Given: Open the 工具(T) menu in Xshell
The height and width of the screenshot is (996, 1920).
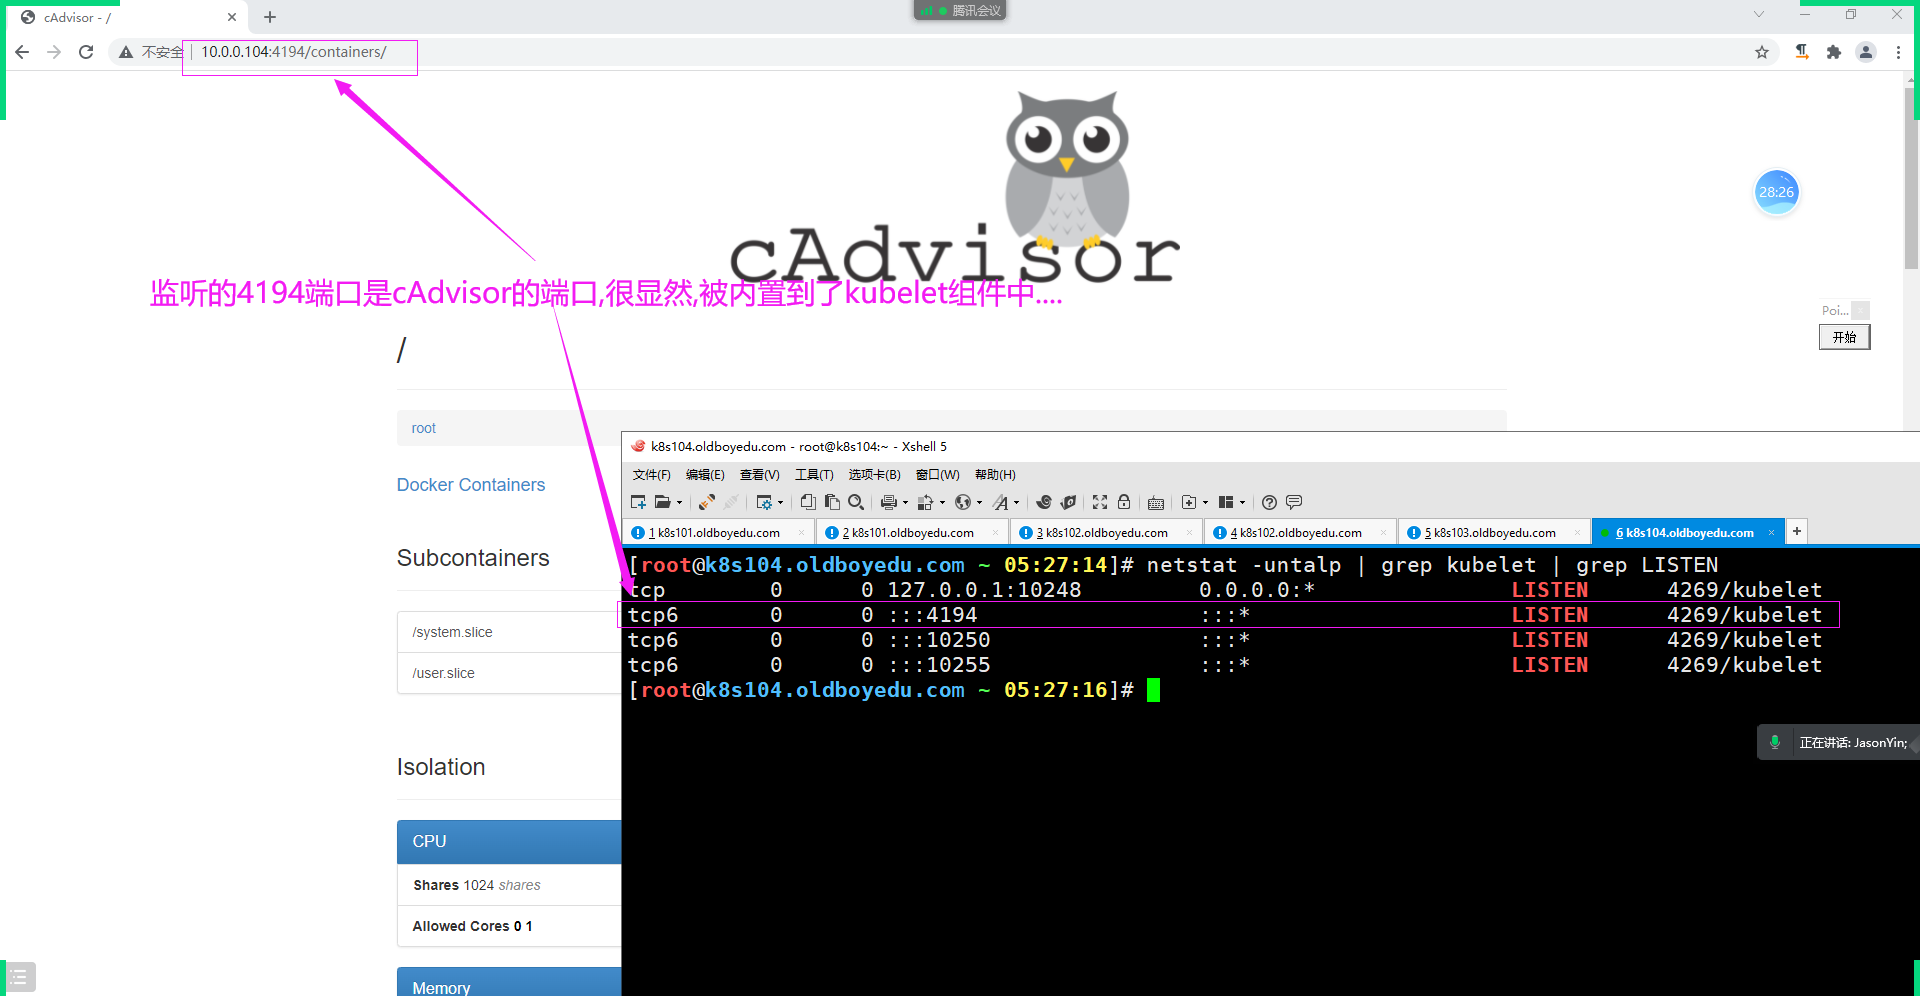Looking at the screenshot, I should [813, 474].
